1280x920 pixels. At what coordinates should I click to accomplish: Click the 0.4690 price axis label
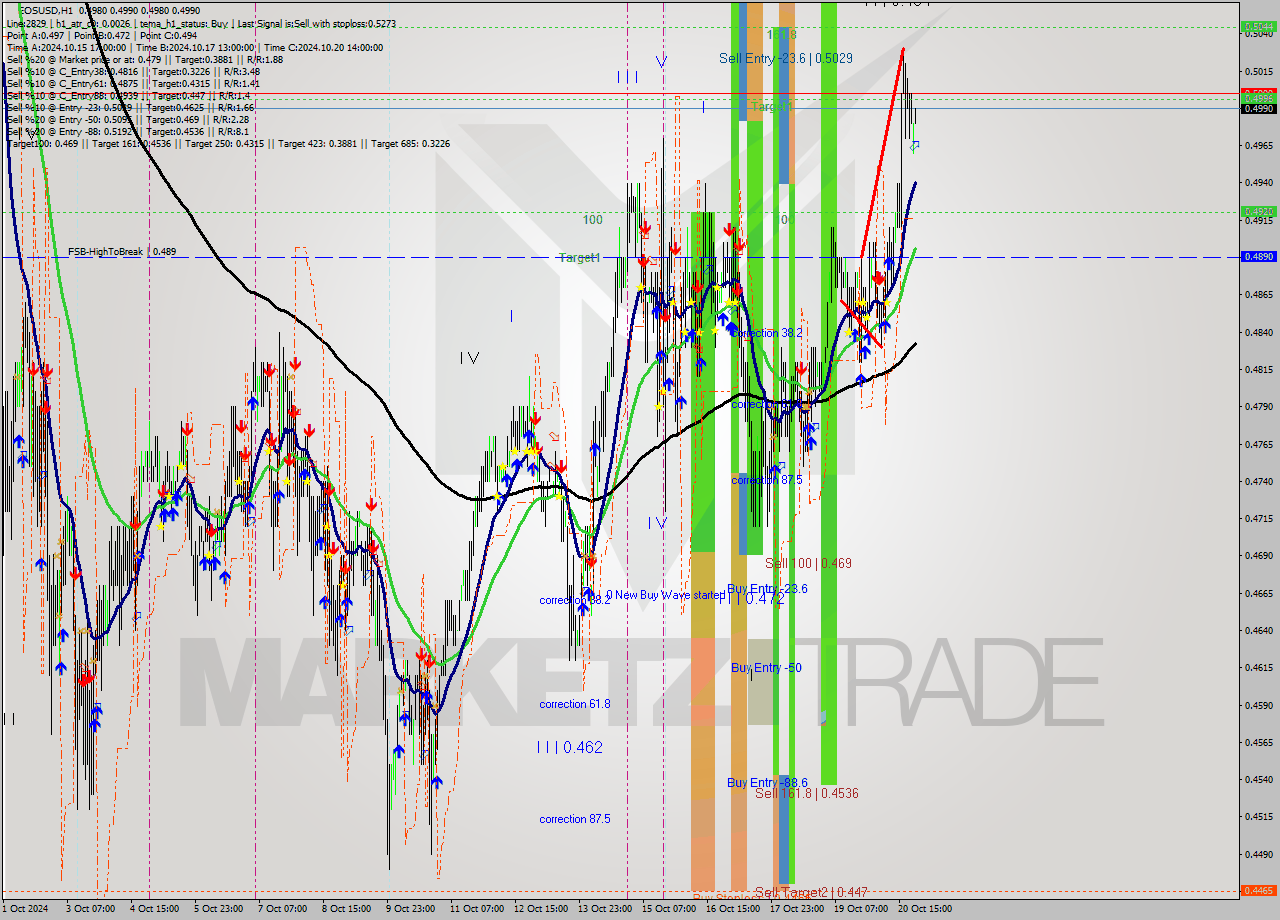point(1259,556)
